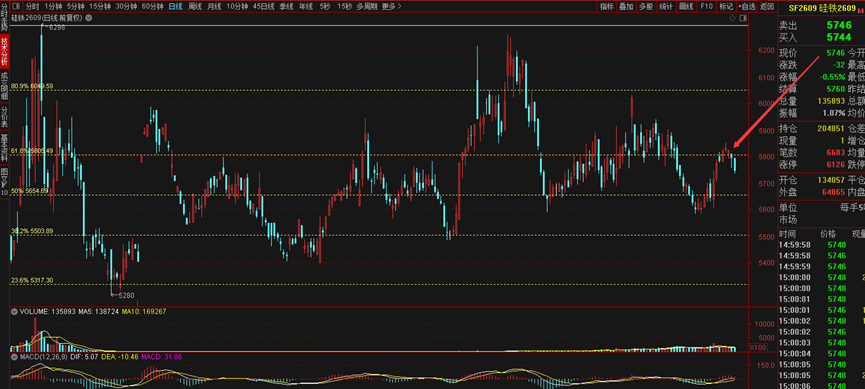Click the diamond icon above the chart
Viewport: 865px width, 389px height.
pos(732,18)
